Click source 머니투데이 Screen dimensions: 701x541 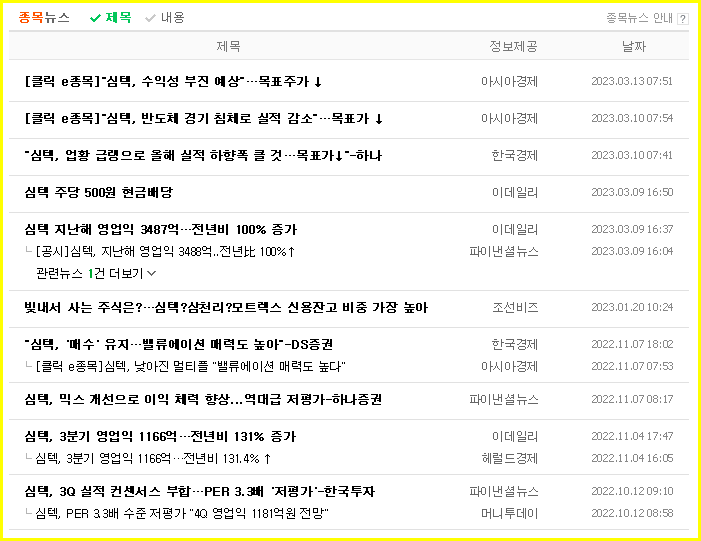pos(510,514)
